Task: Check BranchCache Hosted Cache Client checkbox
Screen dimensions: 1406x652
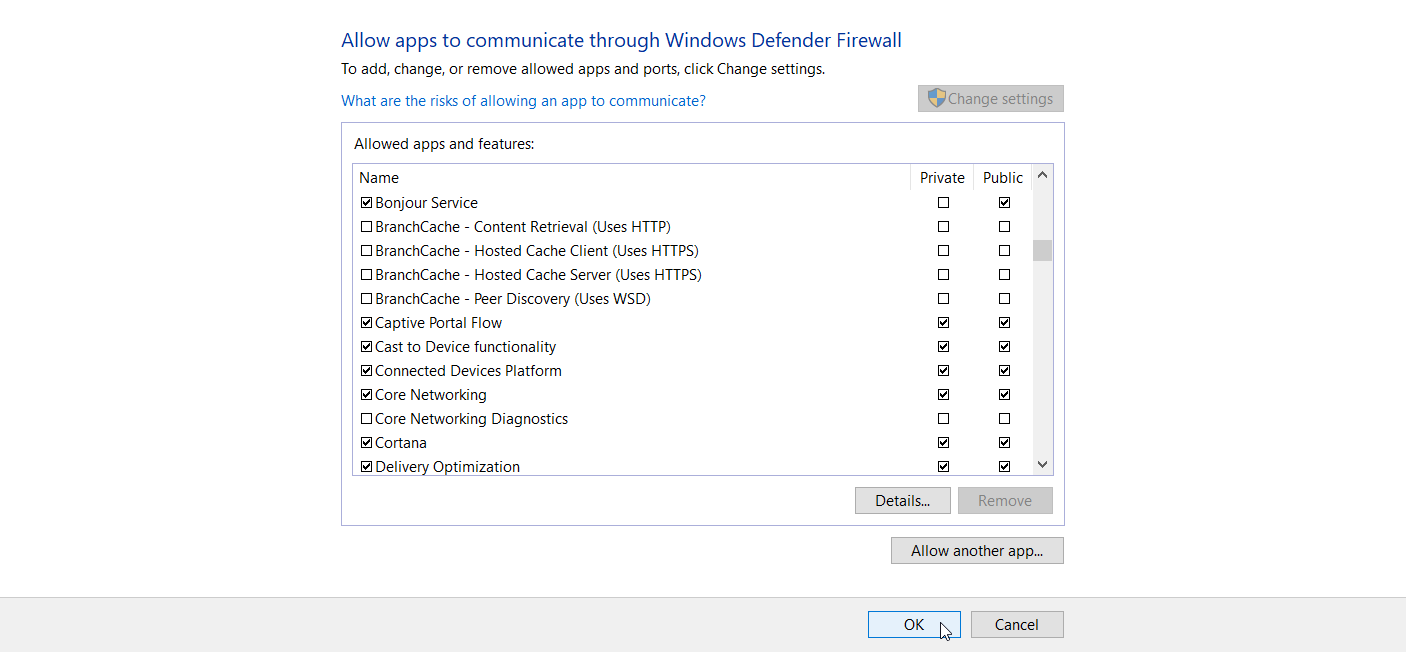Action: coord(366,251)
